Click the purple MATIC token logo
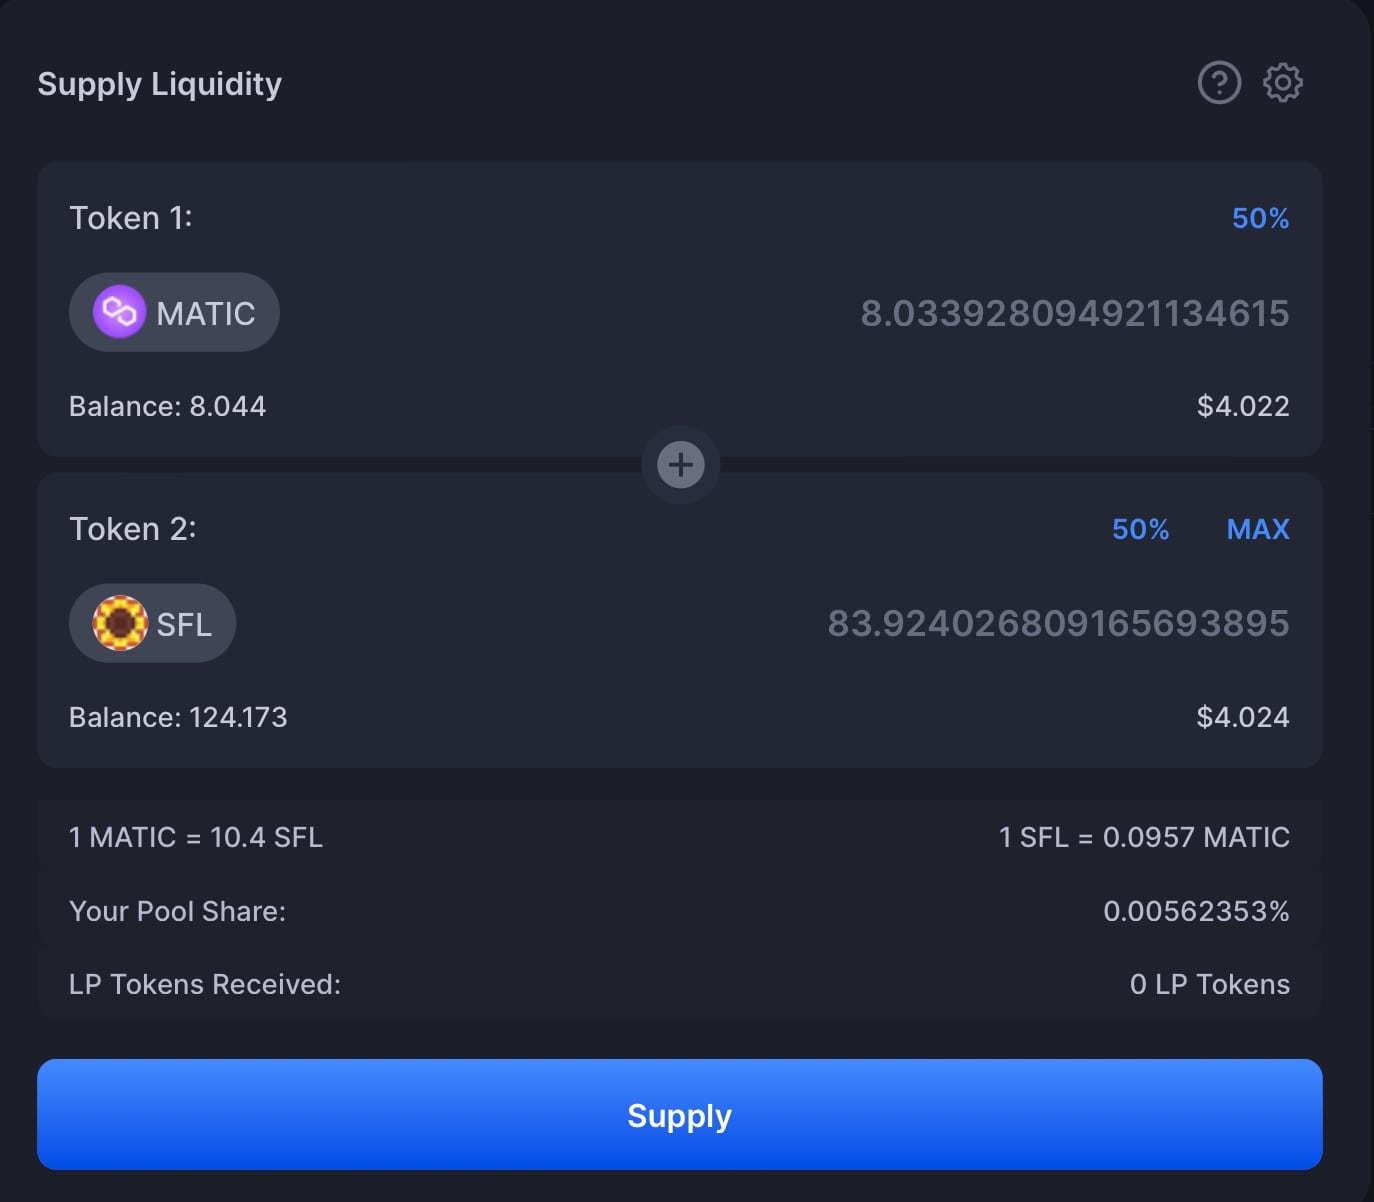This screenshot has width=1374, height=1202. coord(119,312)
